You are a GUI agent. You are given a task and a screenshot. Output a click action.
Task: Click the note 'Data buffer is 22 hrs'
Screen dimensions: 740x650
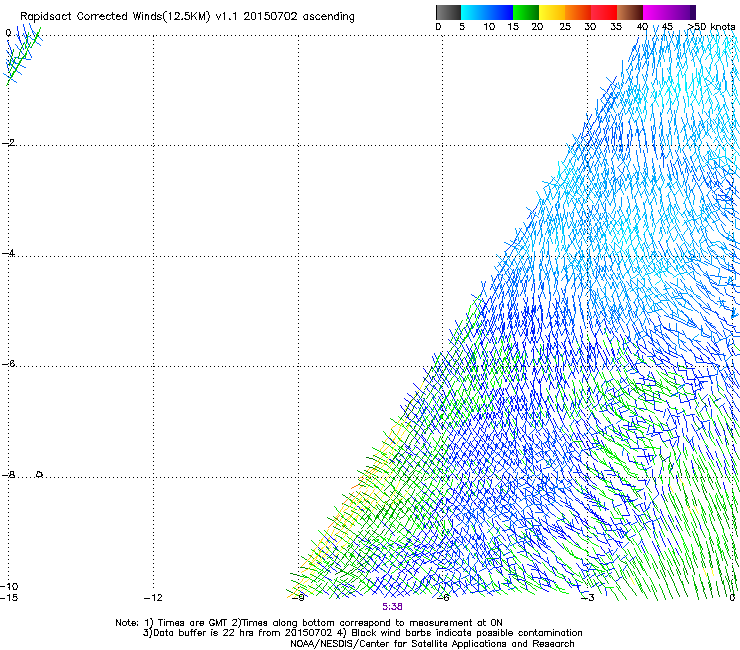click(x=212, y=633)
